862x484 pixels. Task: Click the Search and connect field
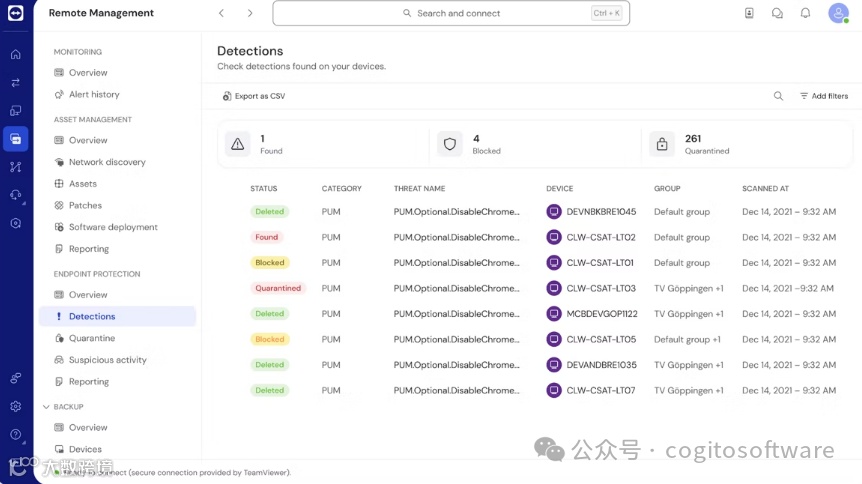coord(451,13)
